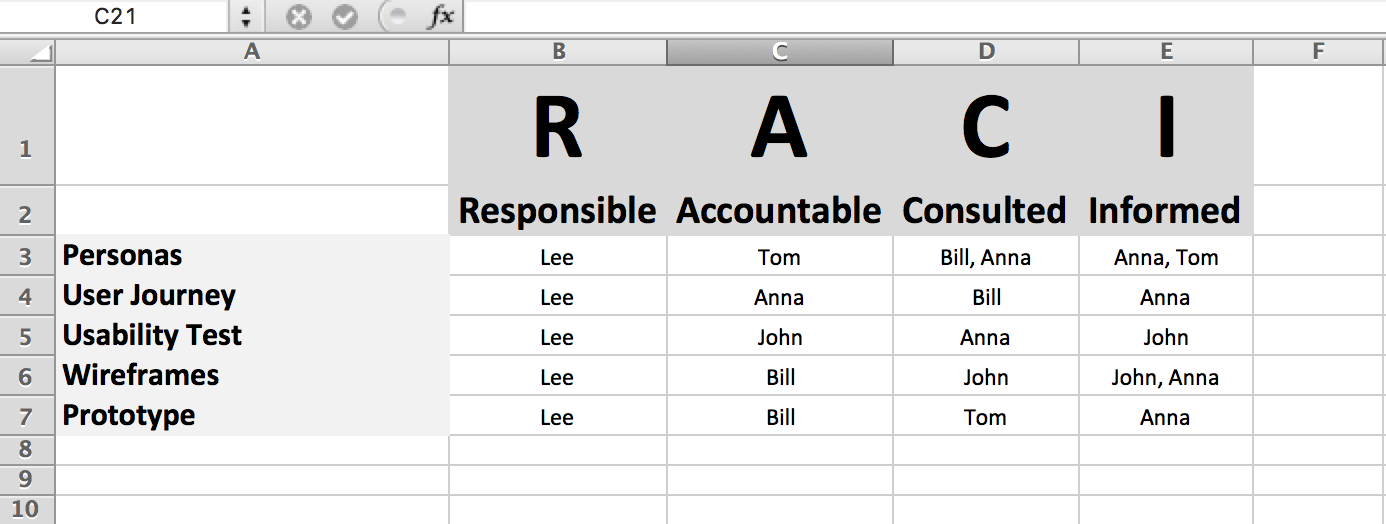Select the Usability Test cell
Screen dimensions: 1386x524
pos(252,336)
